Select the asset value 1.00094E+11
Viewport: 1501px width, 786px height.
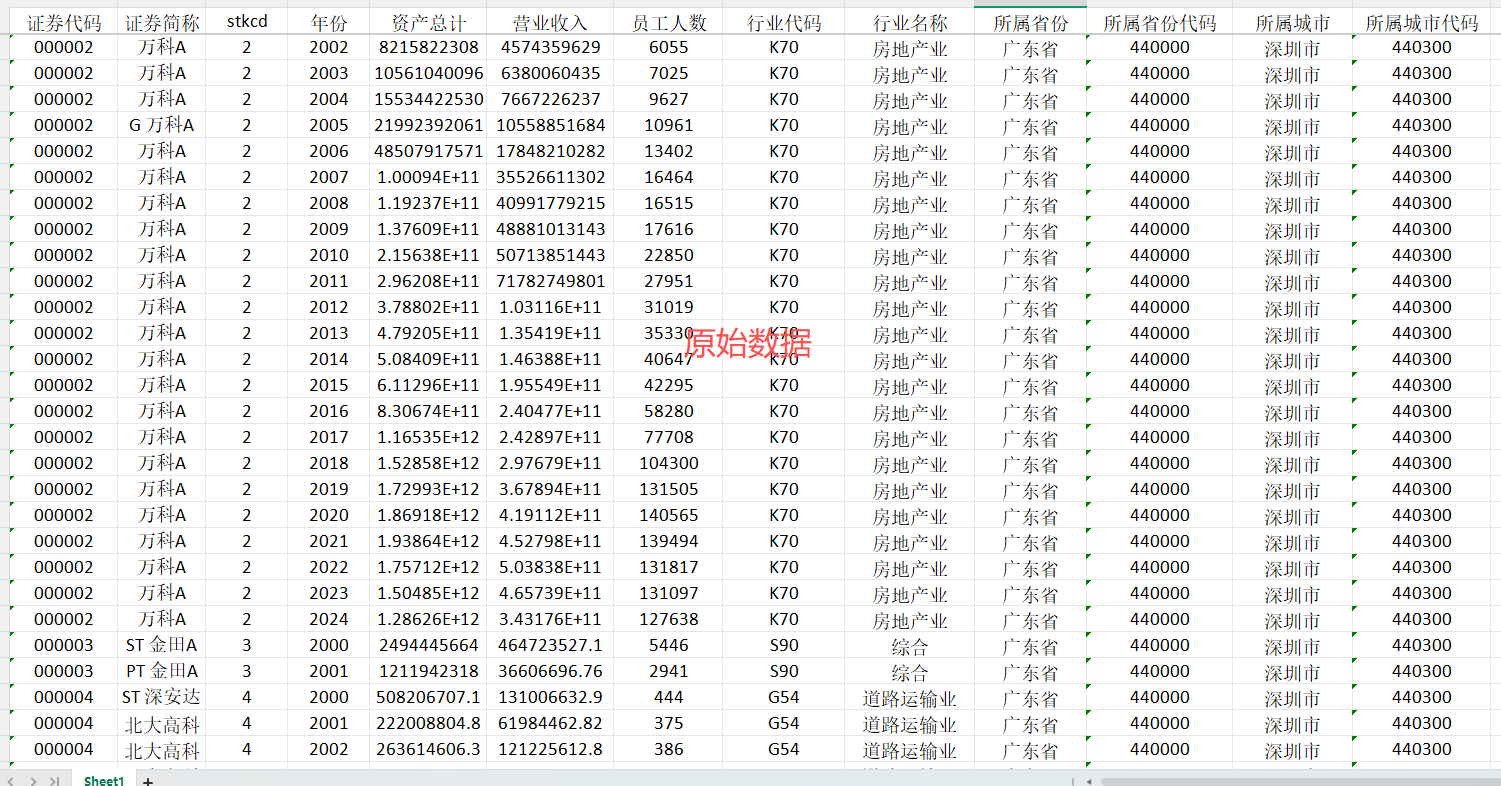[429, 177]
